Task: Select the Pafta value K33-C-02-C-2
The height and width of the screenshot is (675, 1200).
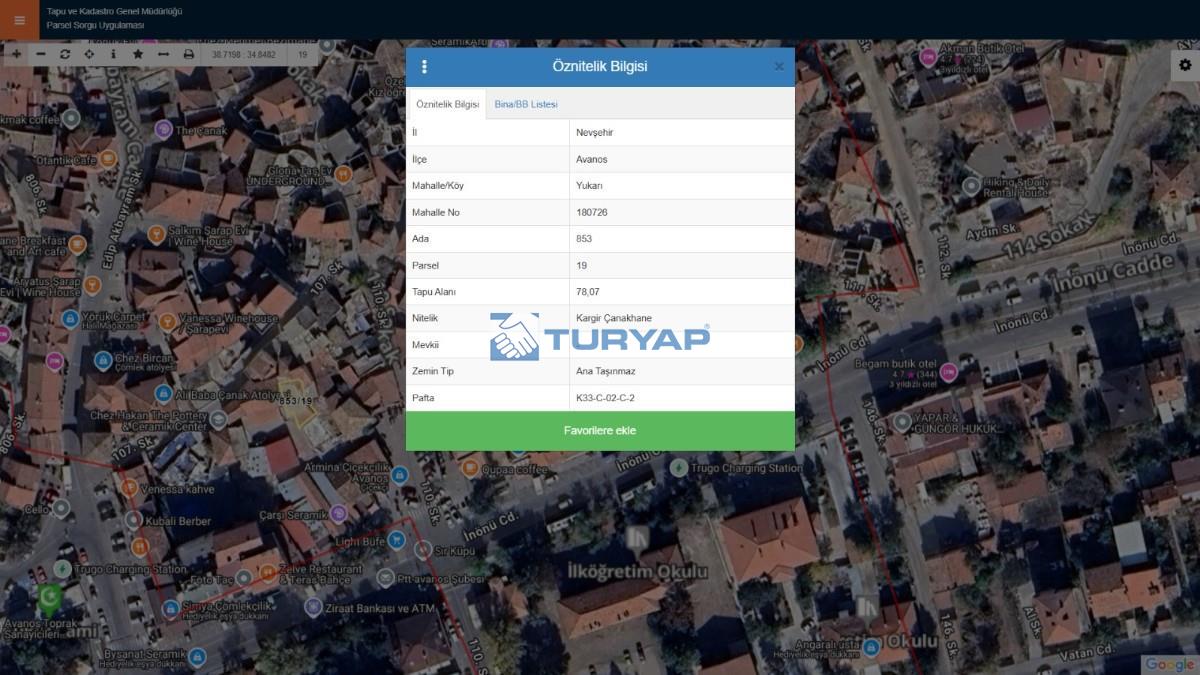Action: (682, 398)
